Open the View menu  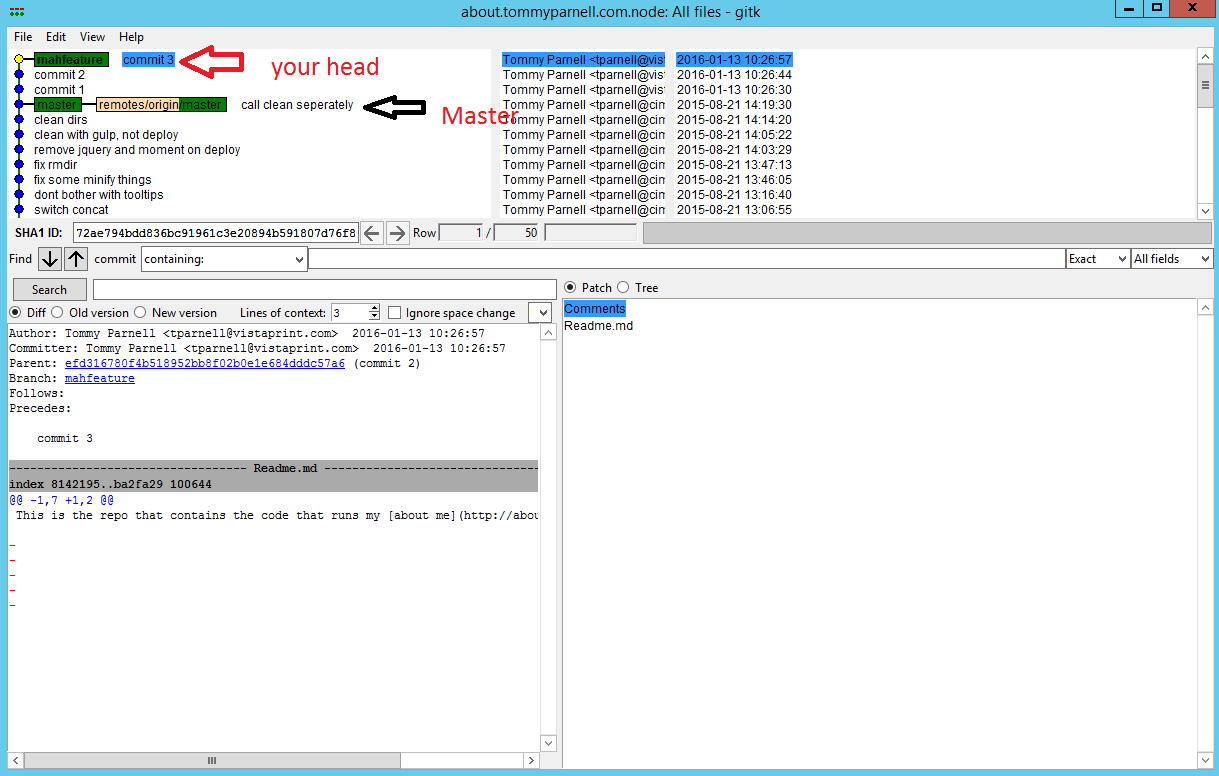92,37
